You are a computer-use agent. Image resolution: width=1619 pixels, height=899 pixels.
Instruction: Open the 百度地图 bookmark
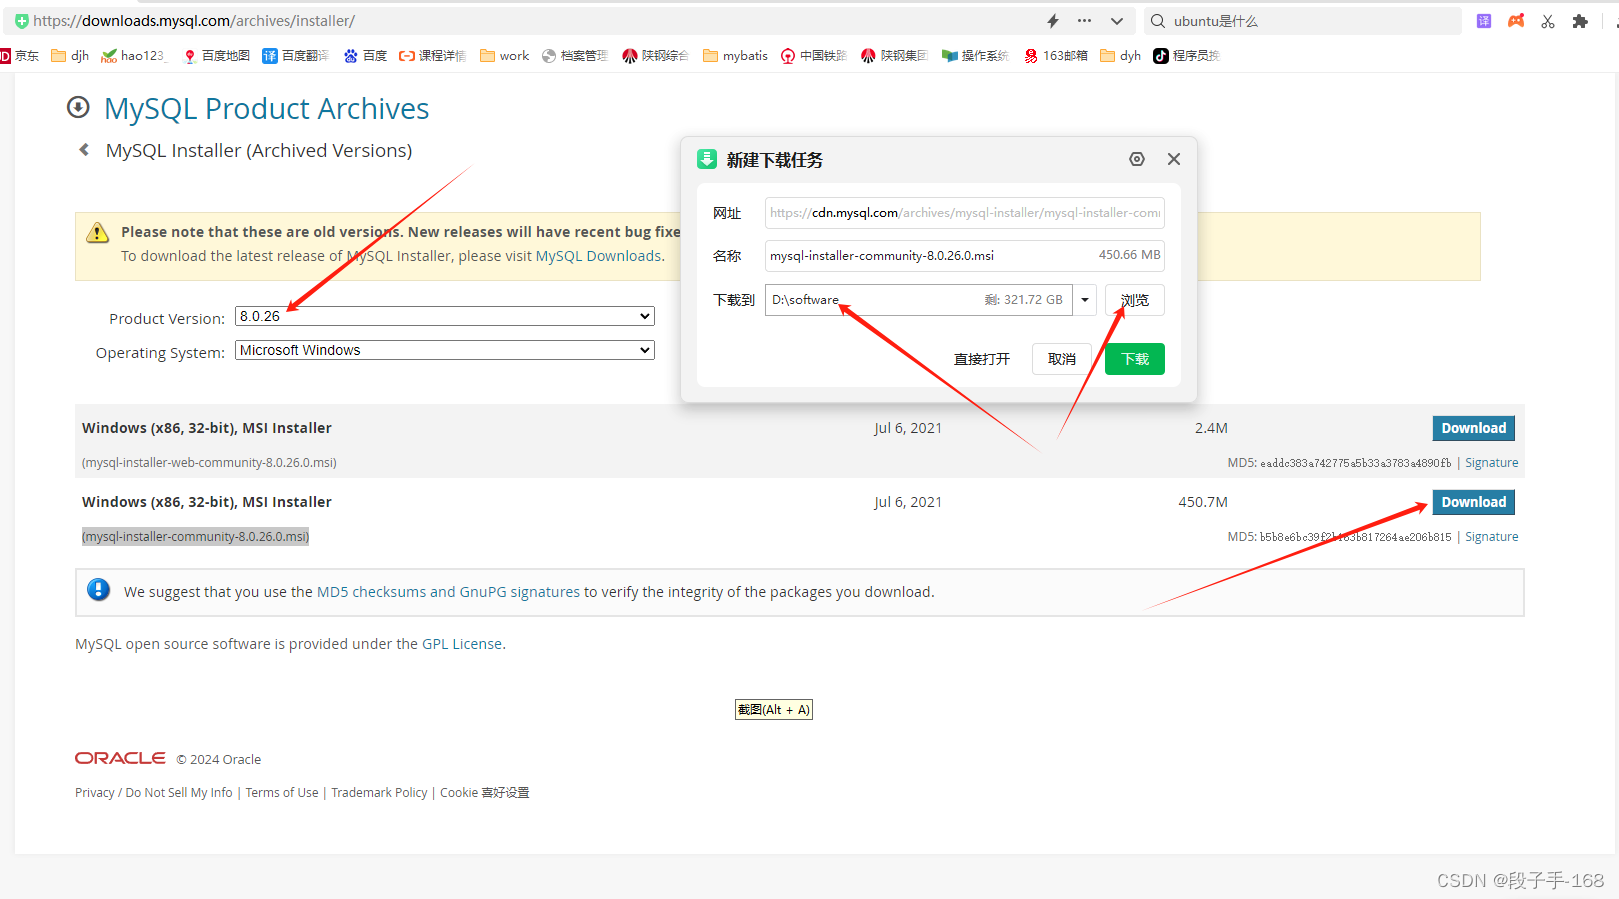(216, 56)
